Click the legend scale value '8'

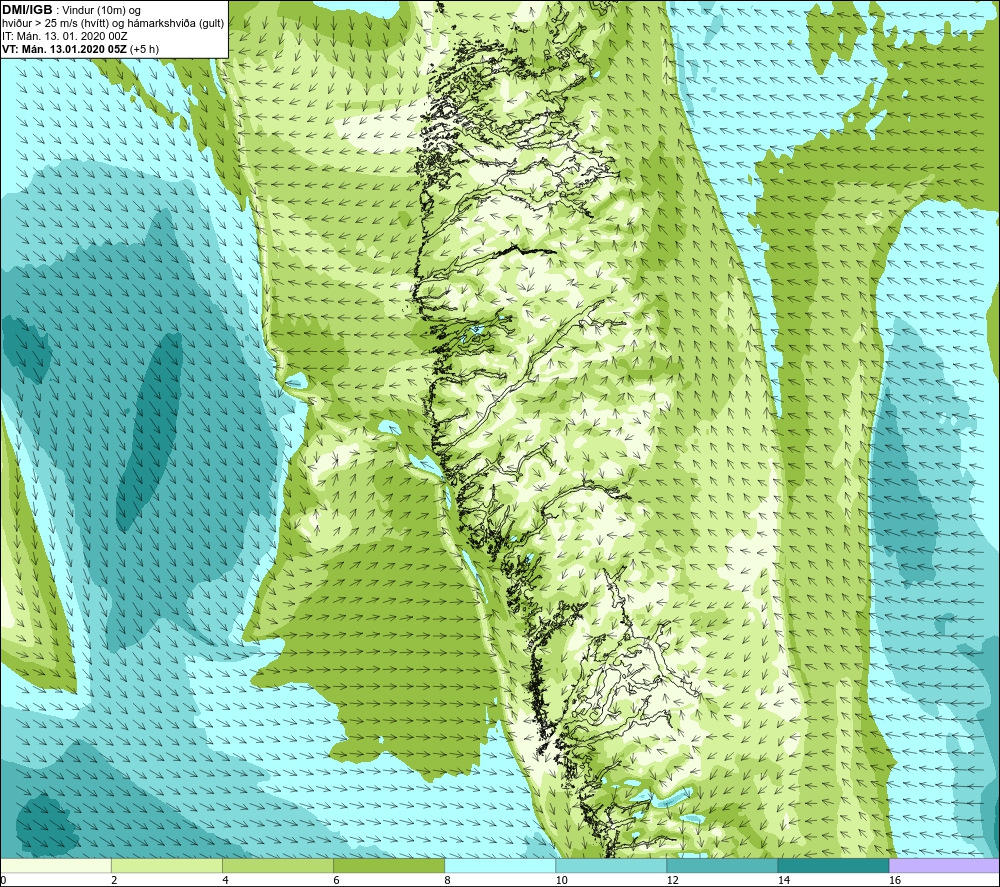[447, 880]
